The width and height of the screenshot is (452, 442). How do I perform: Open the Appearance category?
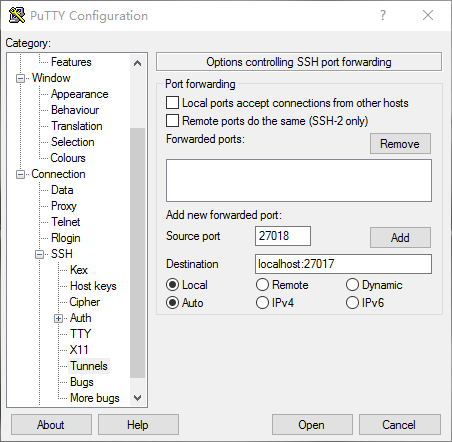[x=80, y=94]
